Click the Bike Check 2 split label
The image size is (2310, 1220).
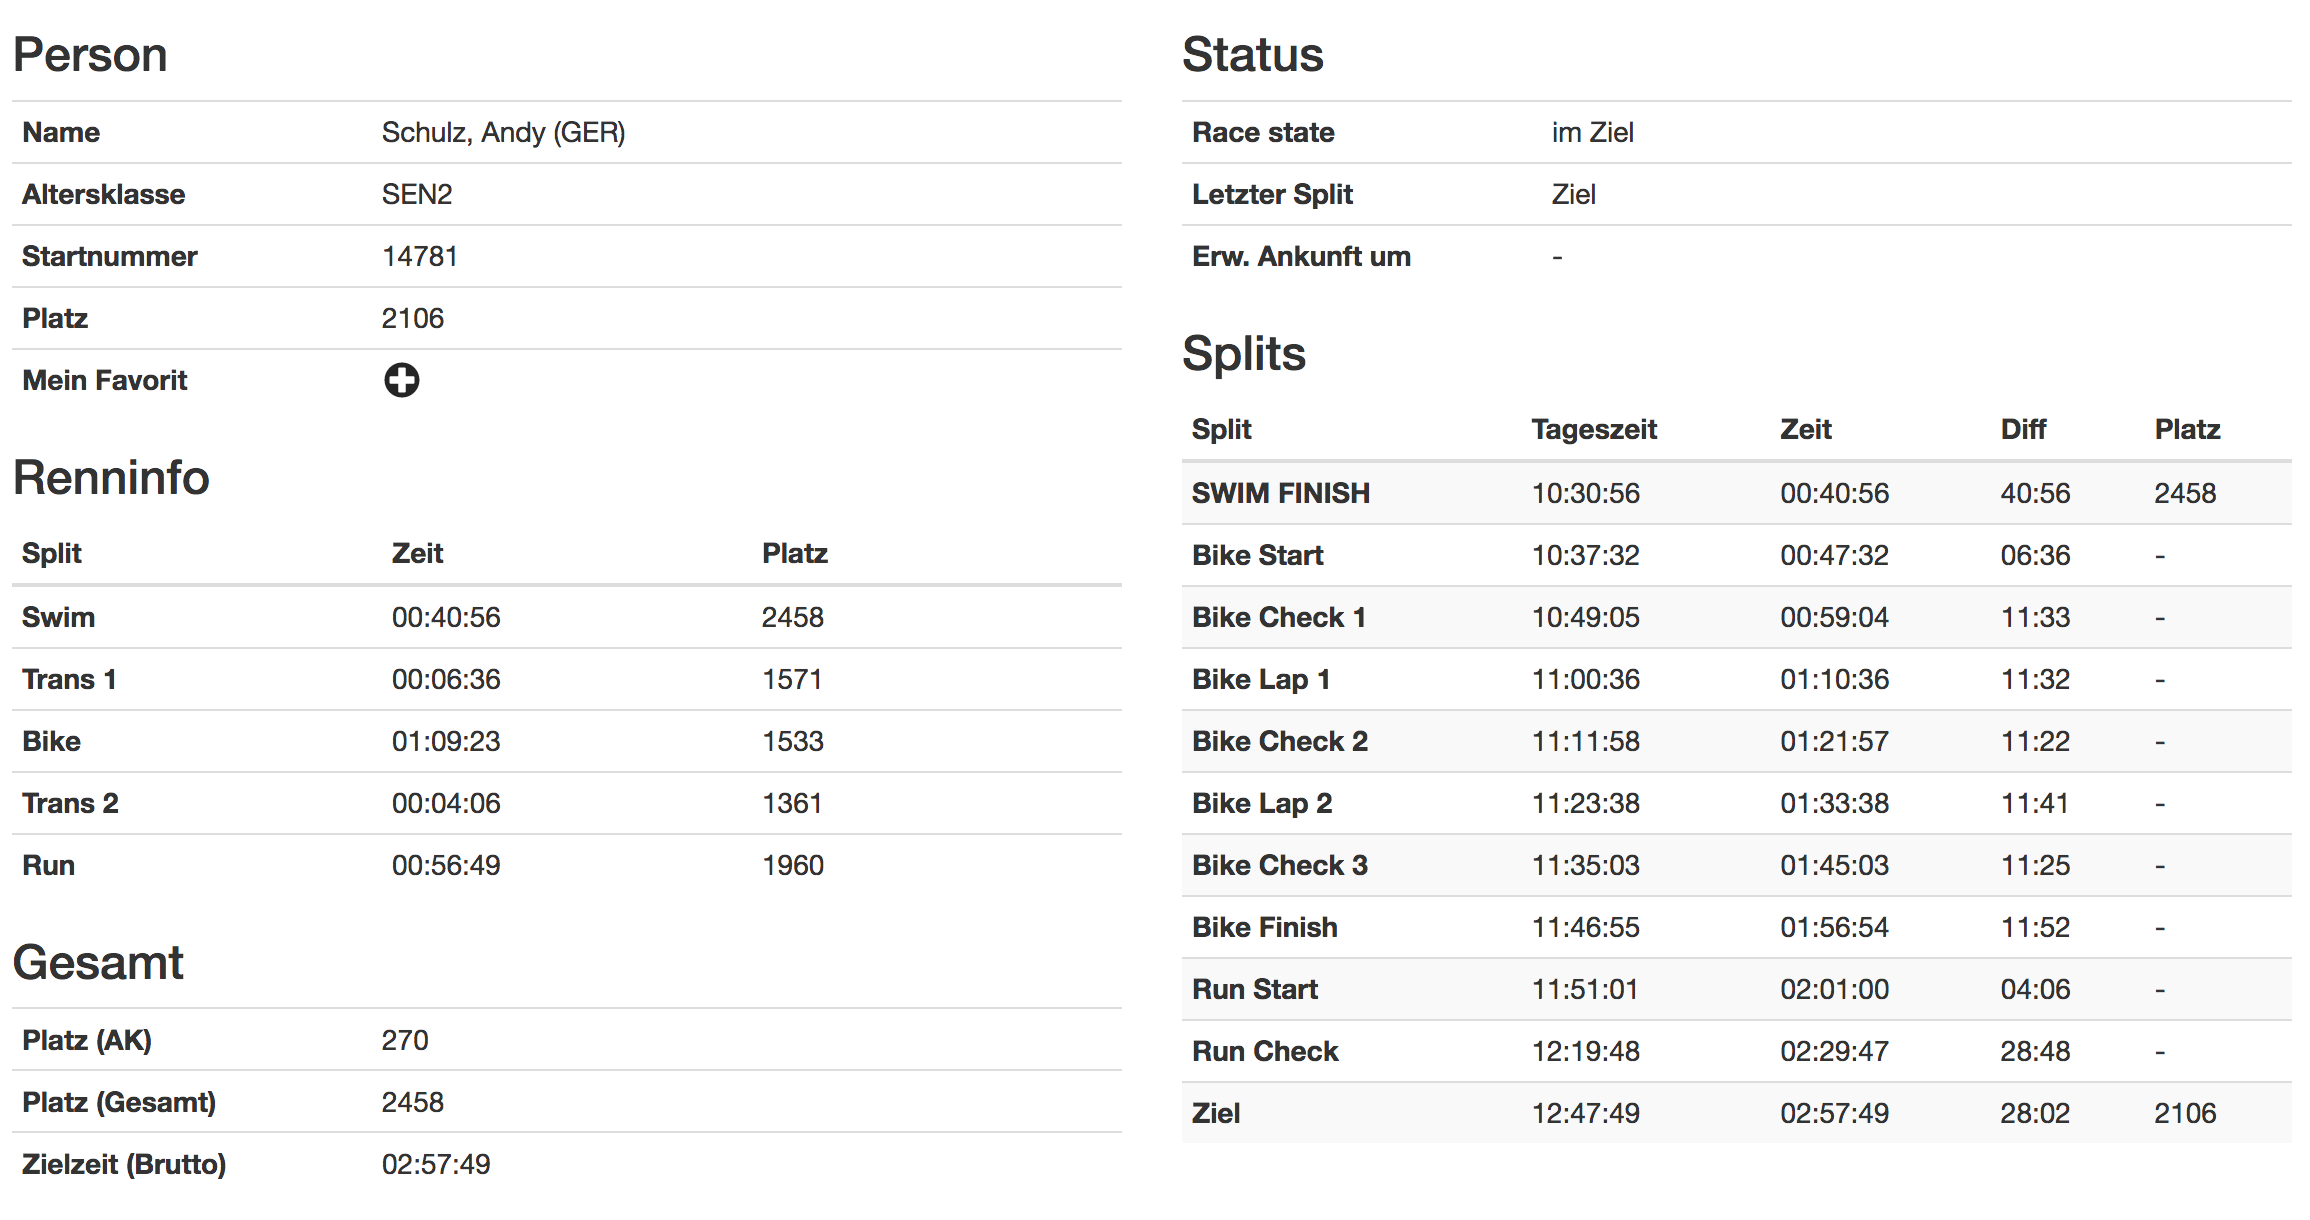[1279, 741]
